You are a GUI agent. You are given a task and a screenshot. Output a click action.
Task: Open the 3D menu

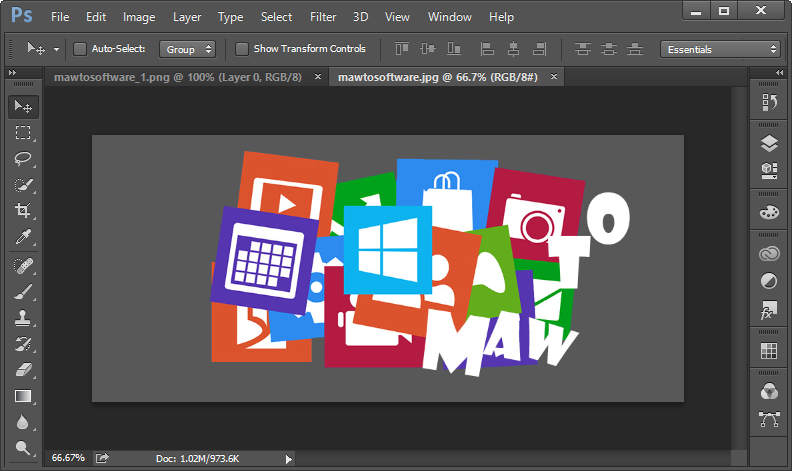coord(360,17)
